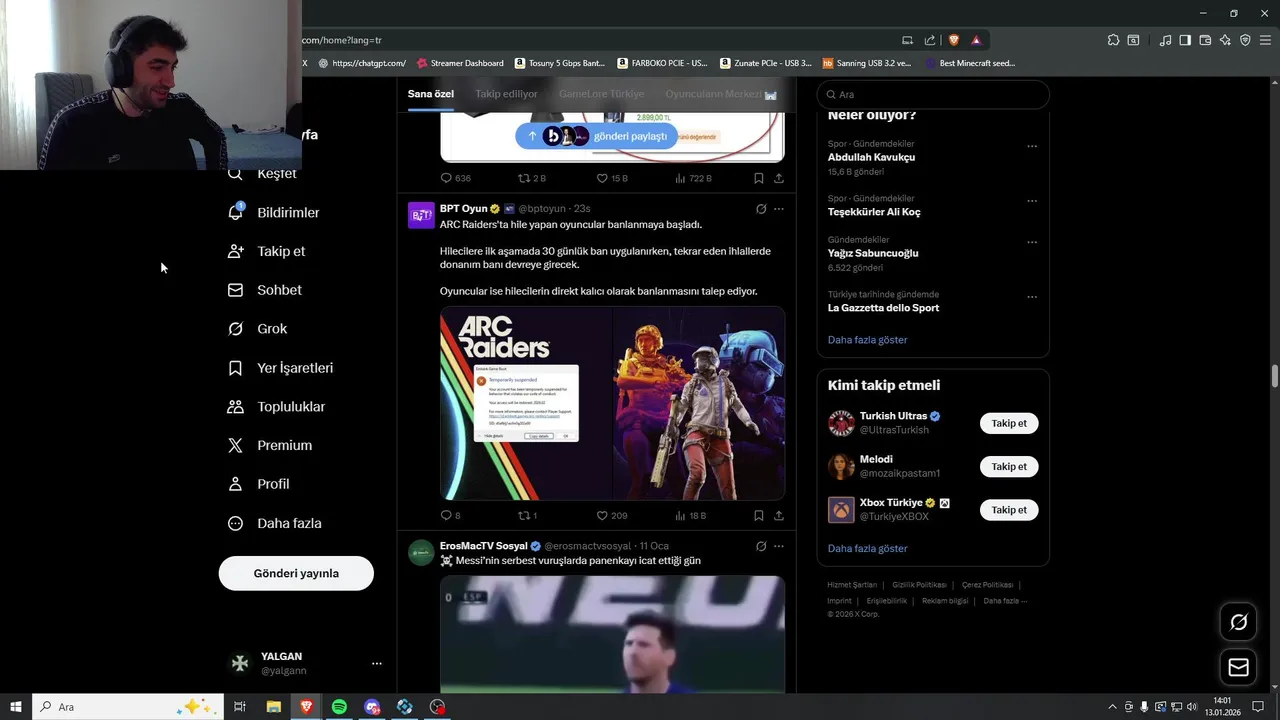Screen dimensions: 1280x720
Task: Open Topluluklar communities
Action: pos(277,407)
